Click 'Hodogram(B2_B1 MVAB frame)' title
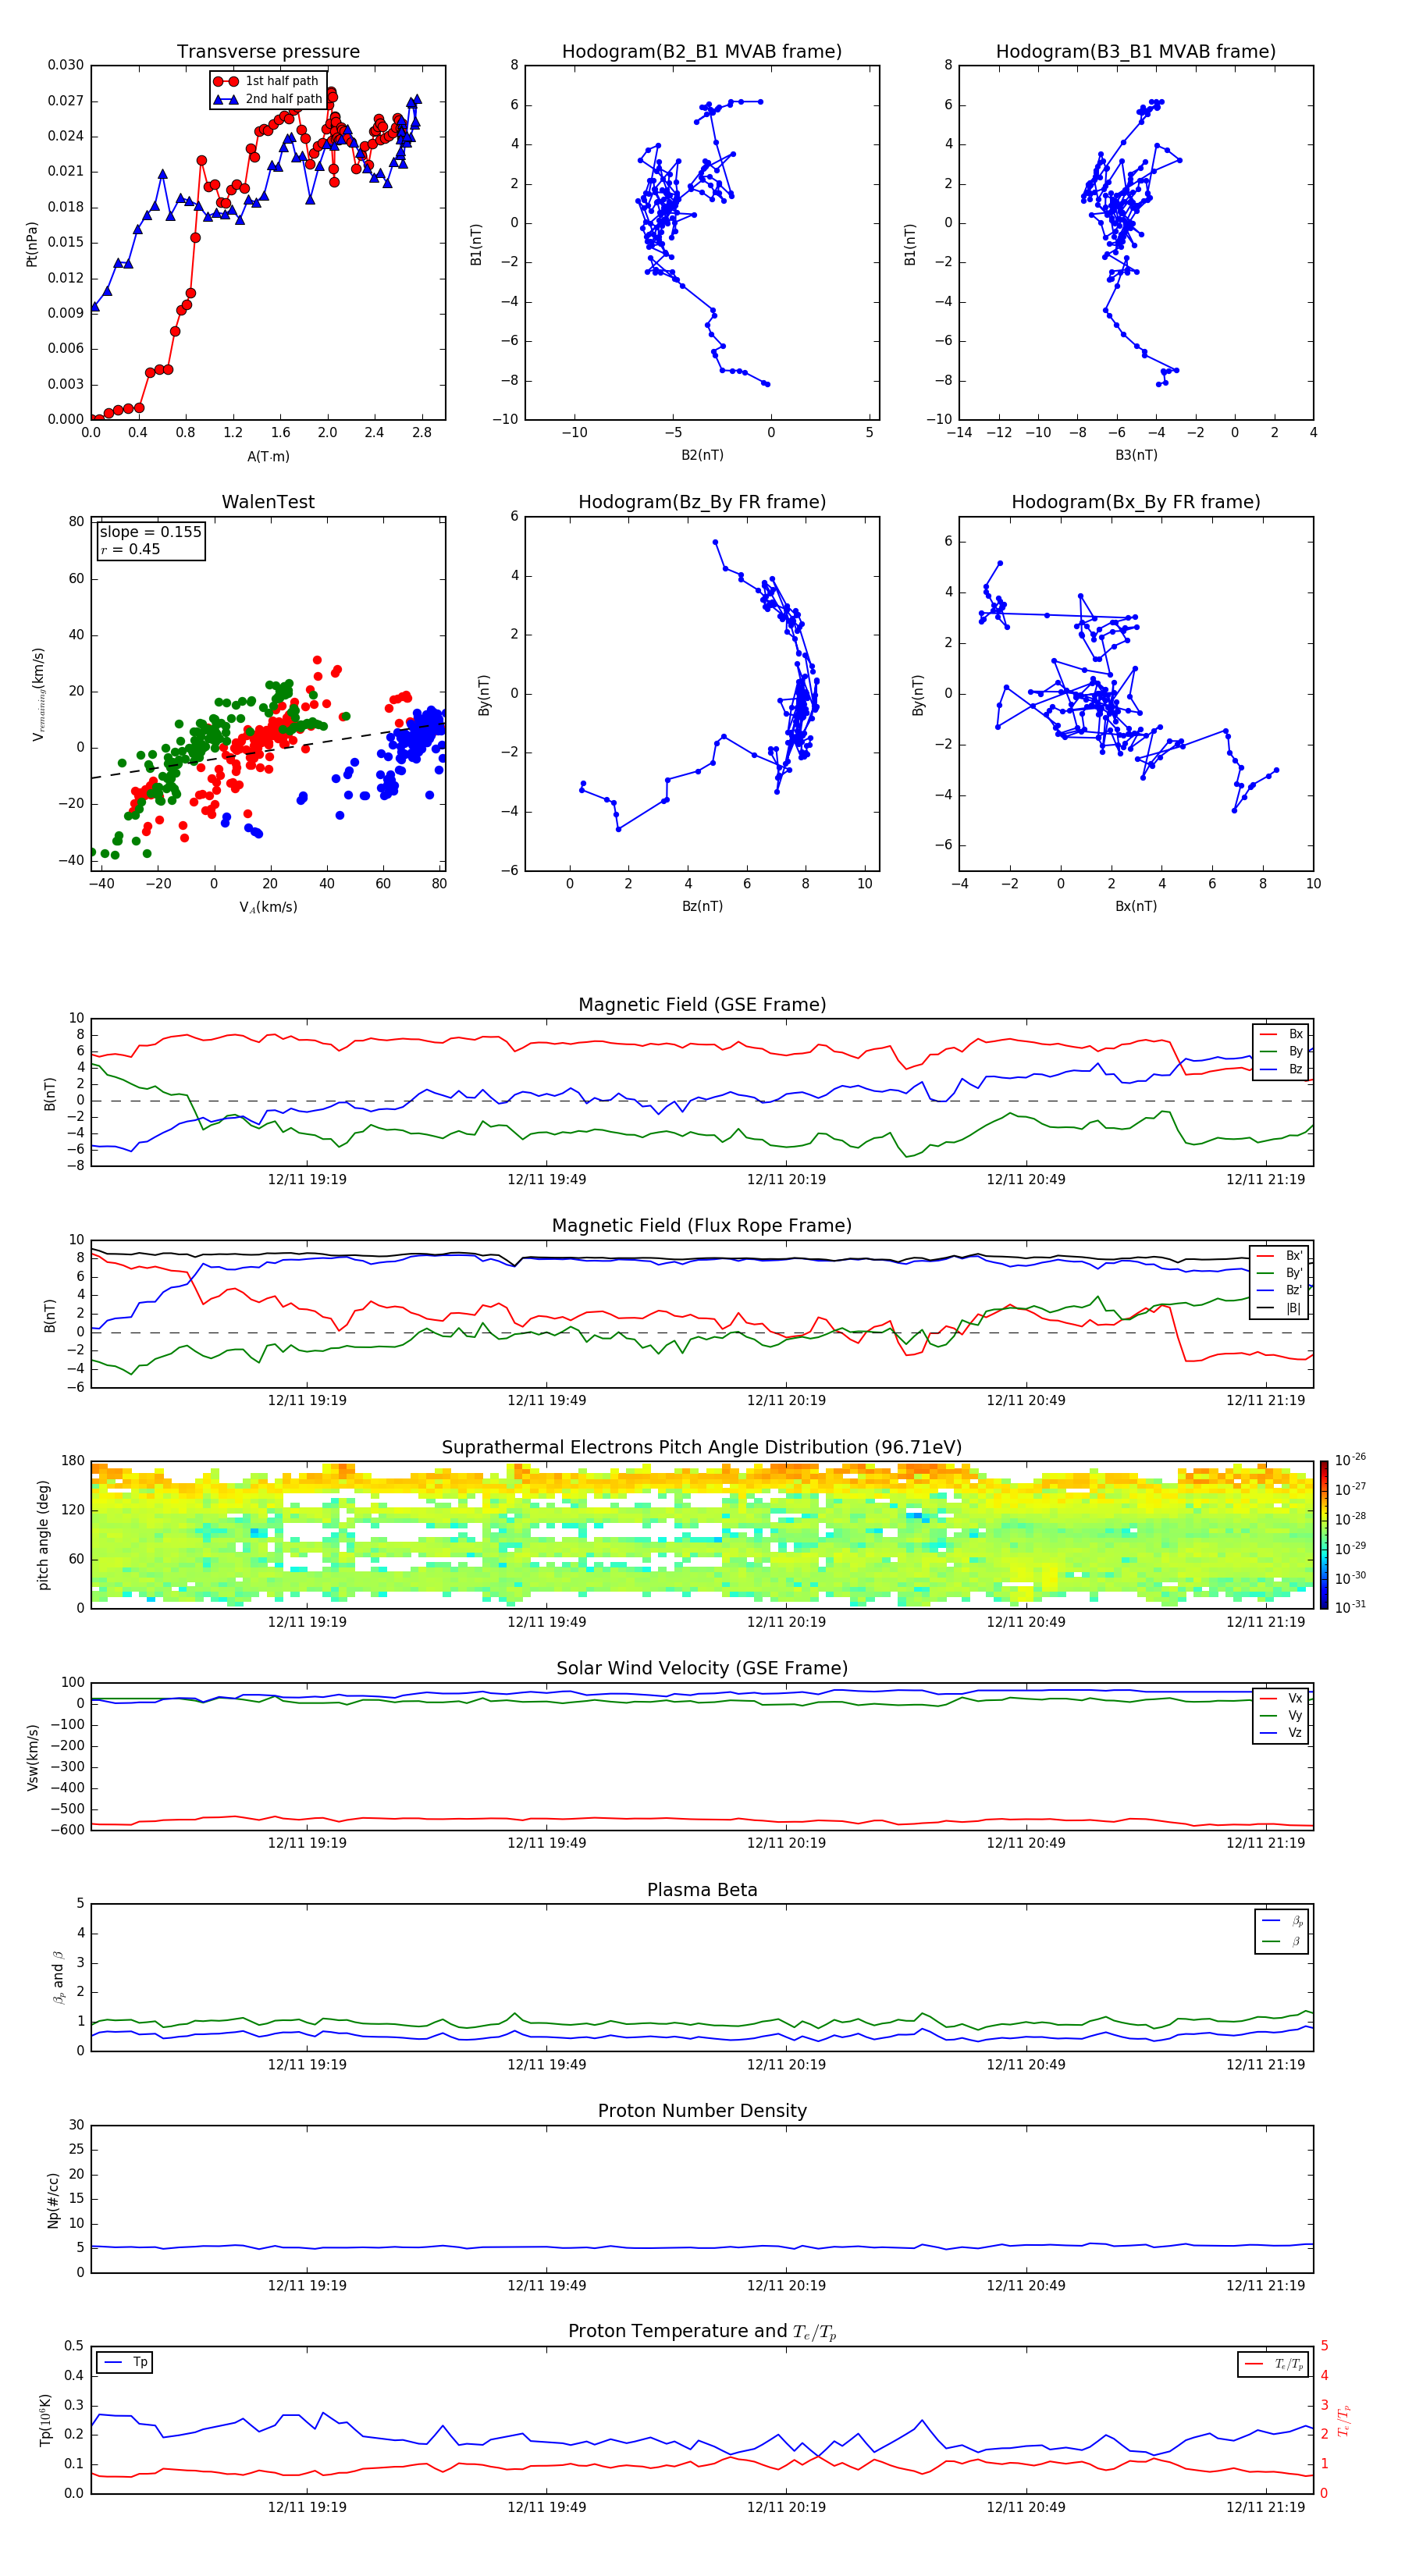Screen dimensions: 1405x2576 point(702,52)
